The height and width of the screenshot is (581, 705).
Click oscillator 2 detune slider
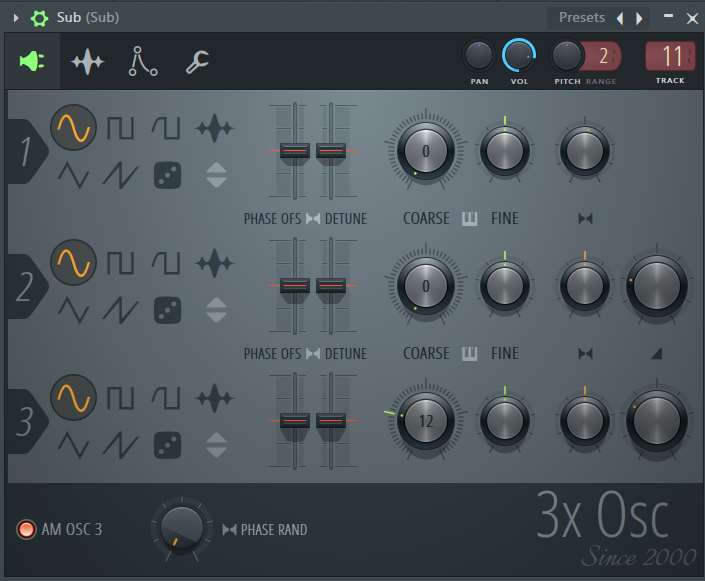point(331,286)
